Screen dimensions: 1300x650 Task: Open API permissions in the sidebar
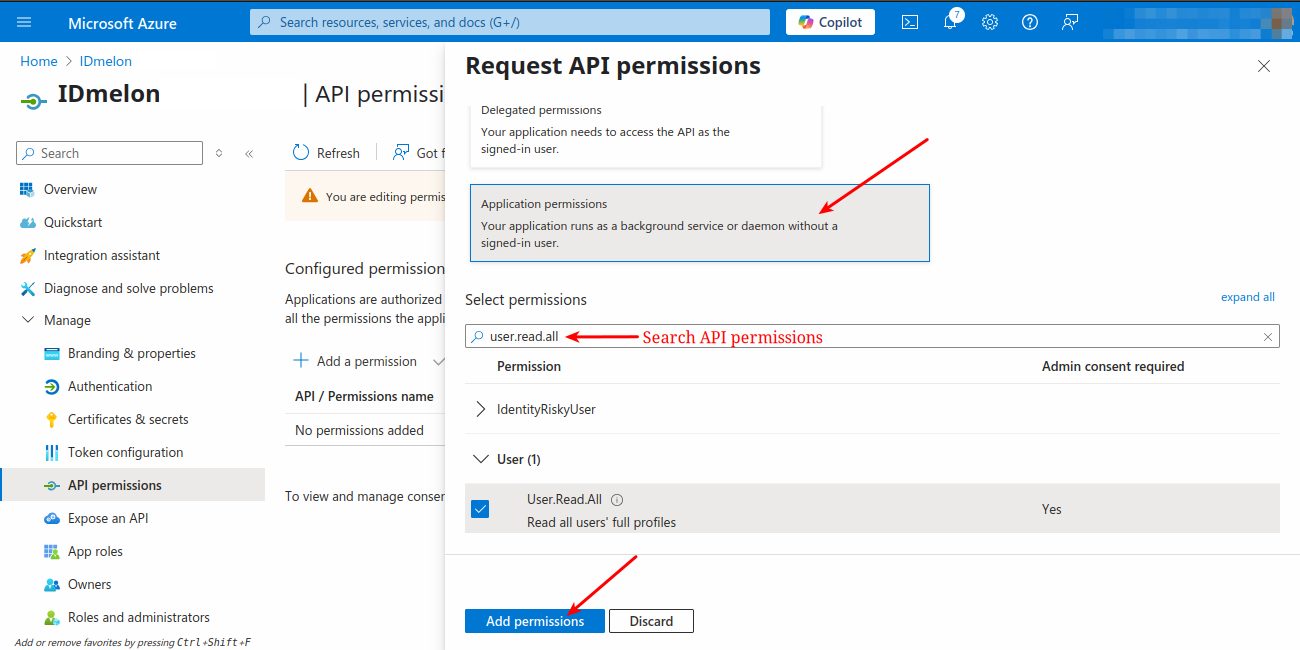pos(133,485)
